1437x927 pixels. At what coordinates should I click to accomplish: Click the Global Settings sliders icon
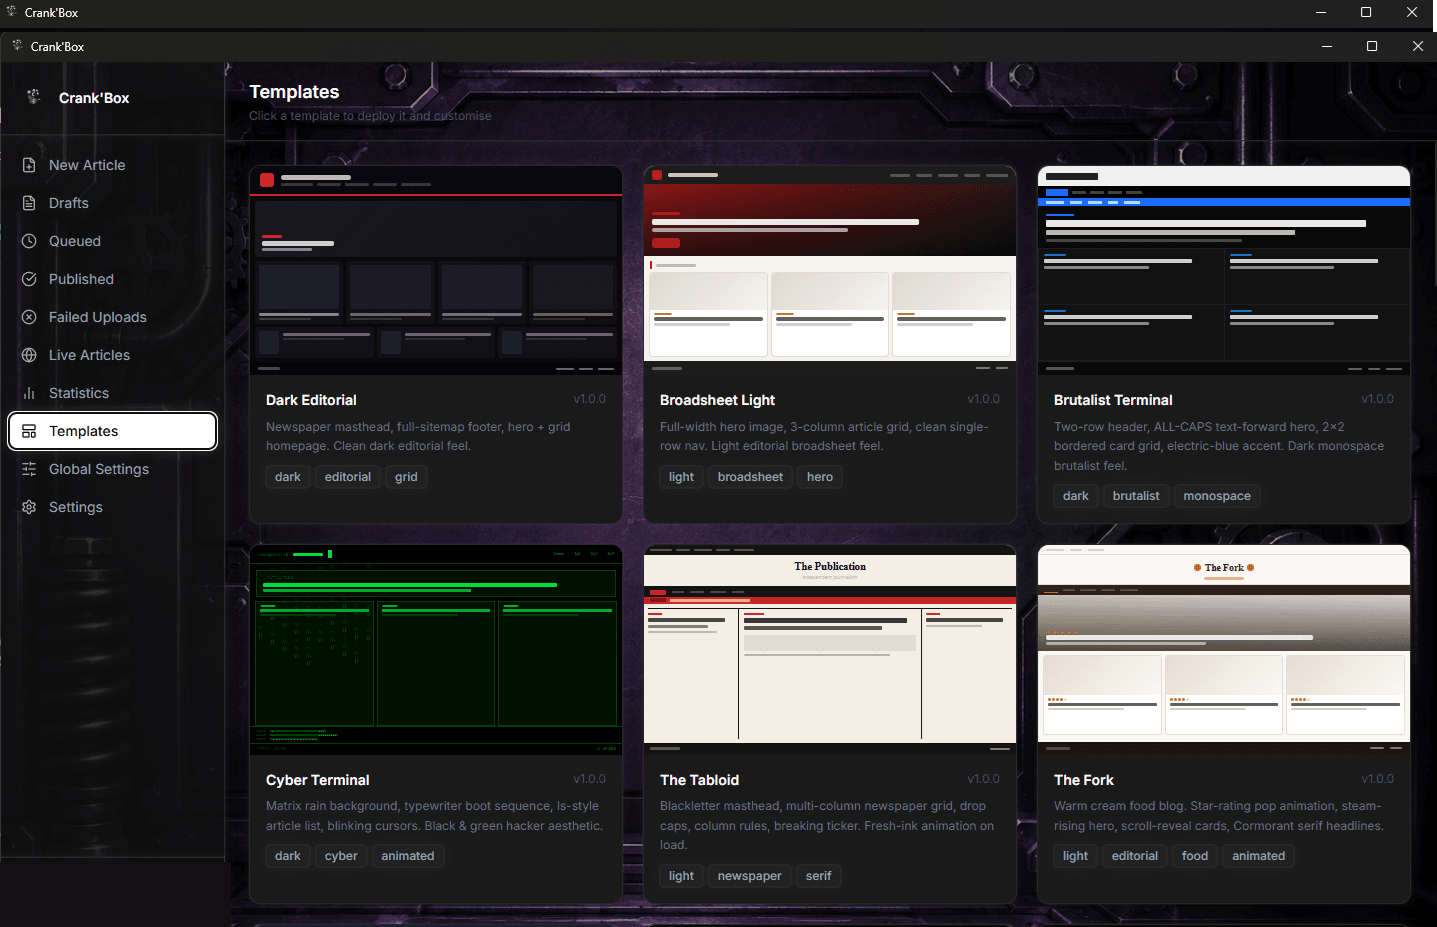click(29, 469)
